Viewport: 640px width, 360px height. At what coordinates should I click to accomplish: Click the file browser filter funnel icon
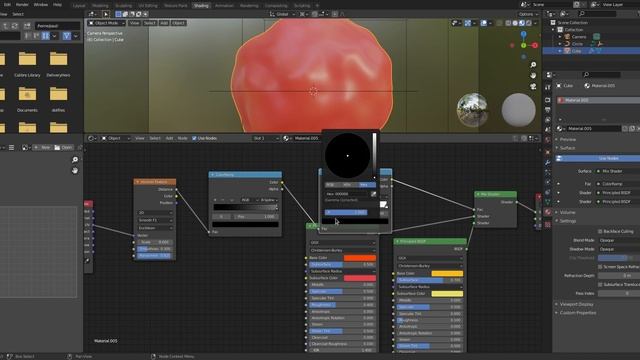tap(67, 36)
